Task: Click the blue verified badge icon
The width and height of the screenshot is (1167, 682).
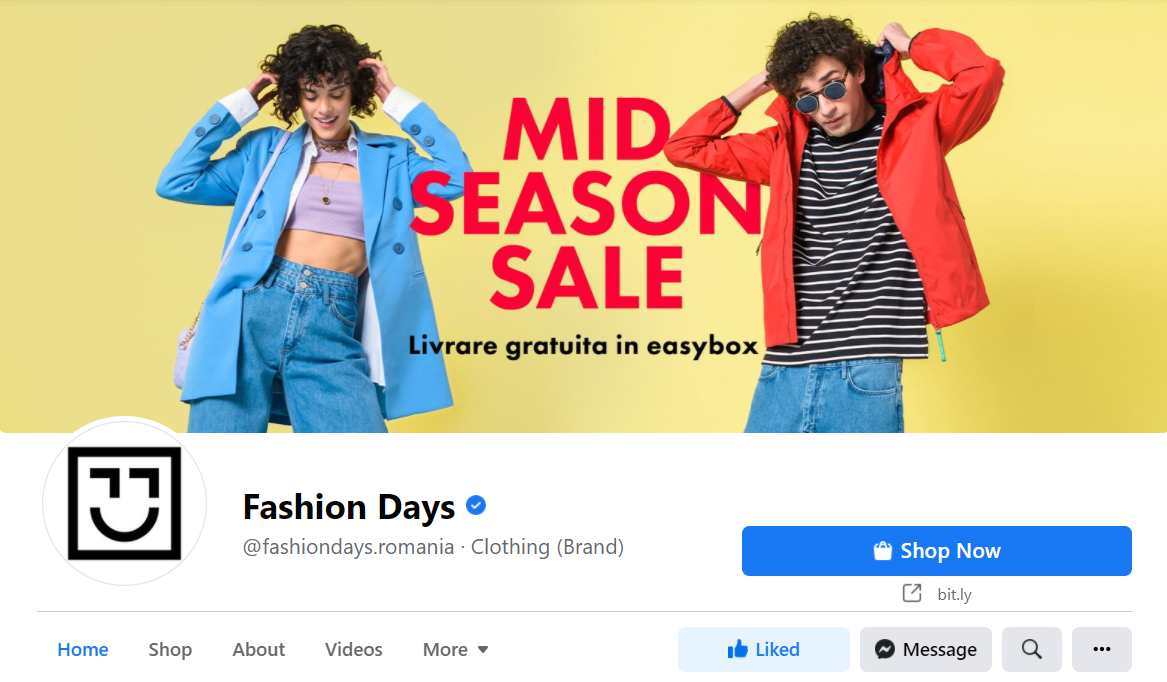Action: [x=476, y=506]
